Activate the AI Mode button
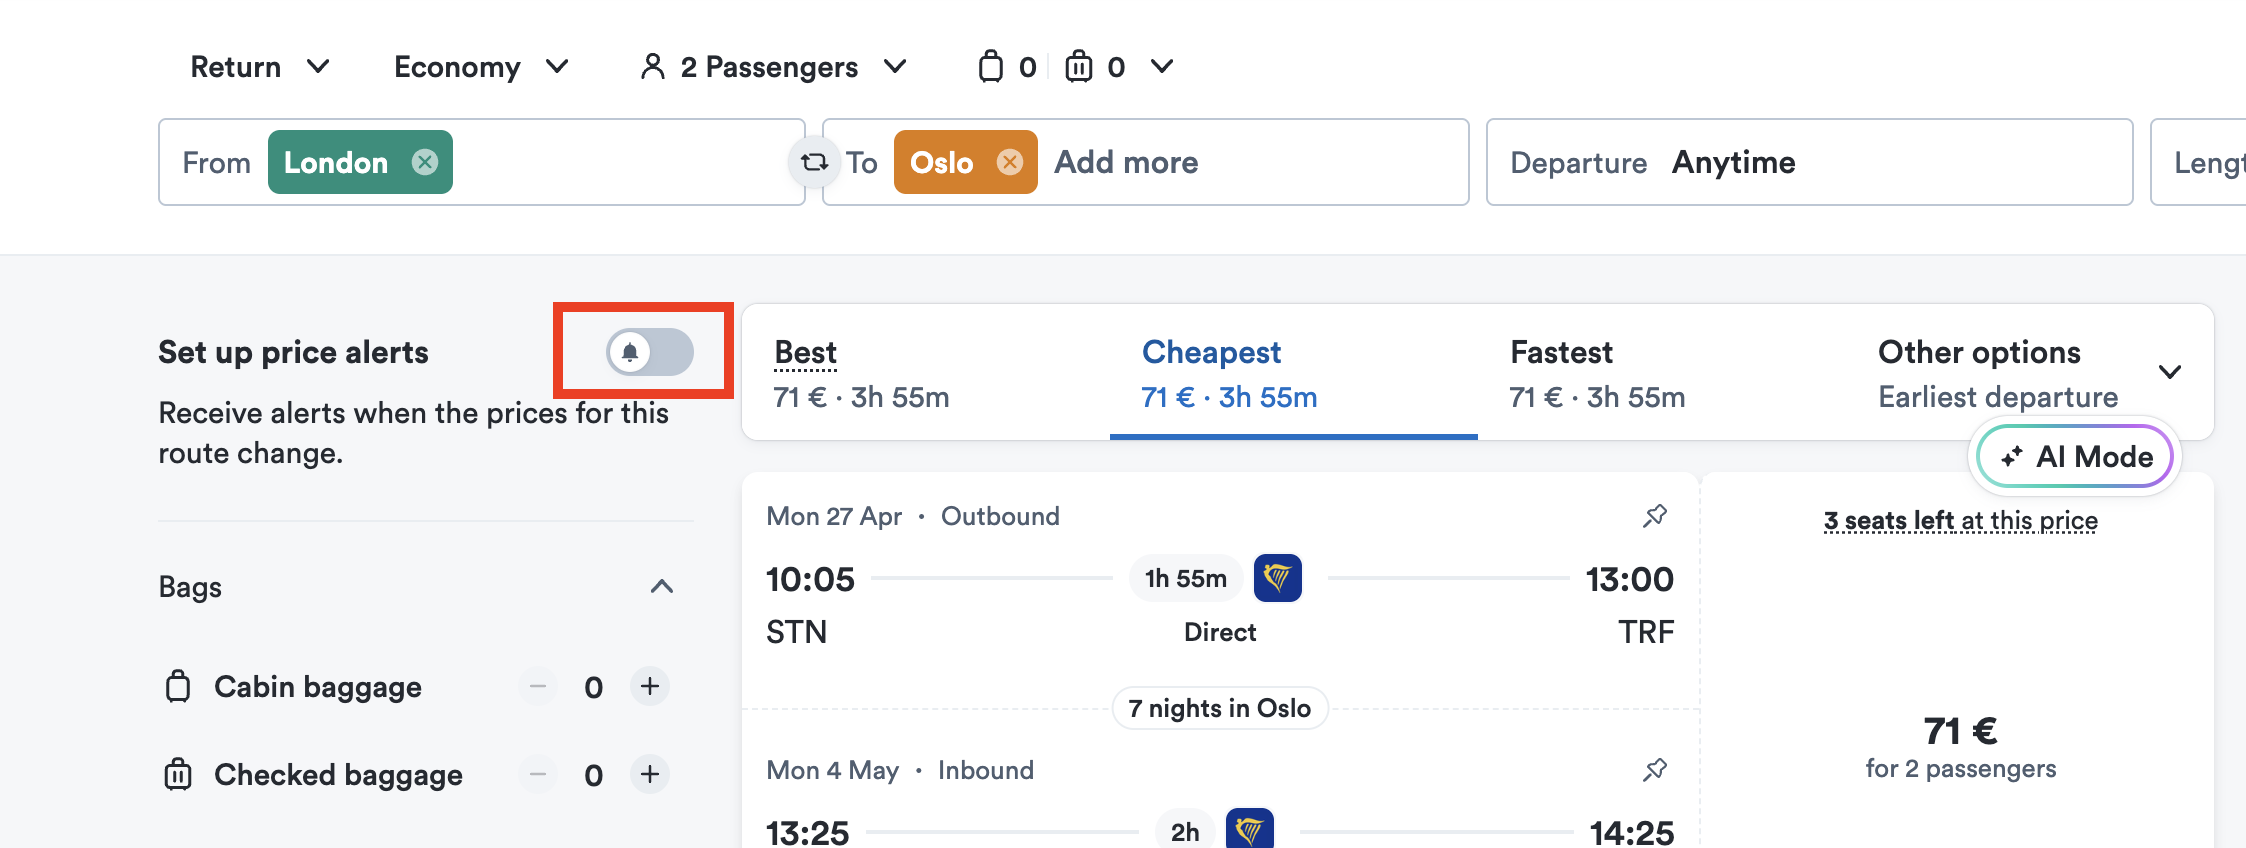 (x=2076, y=457)
